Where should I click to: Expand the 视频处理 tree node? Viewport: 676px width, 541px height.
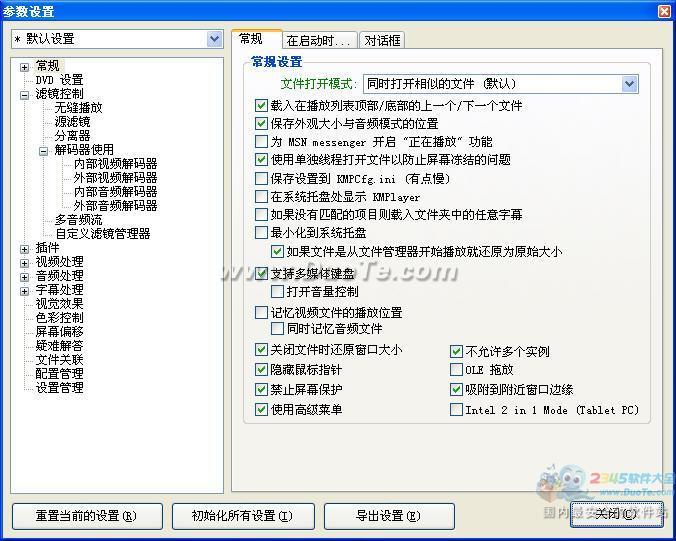tap(25, 263)
